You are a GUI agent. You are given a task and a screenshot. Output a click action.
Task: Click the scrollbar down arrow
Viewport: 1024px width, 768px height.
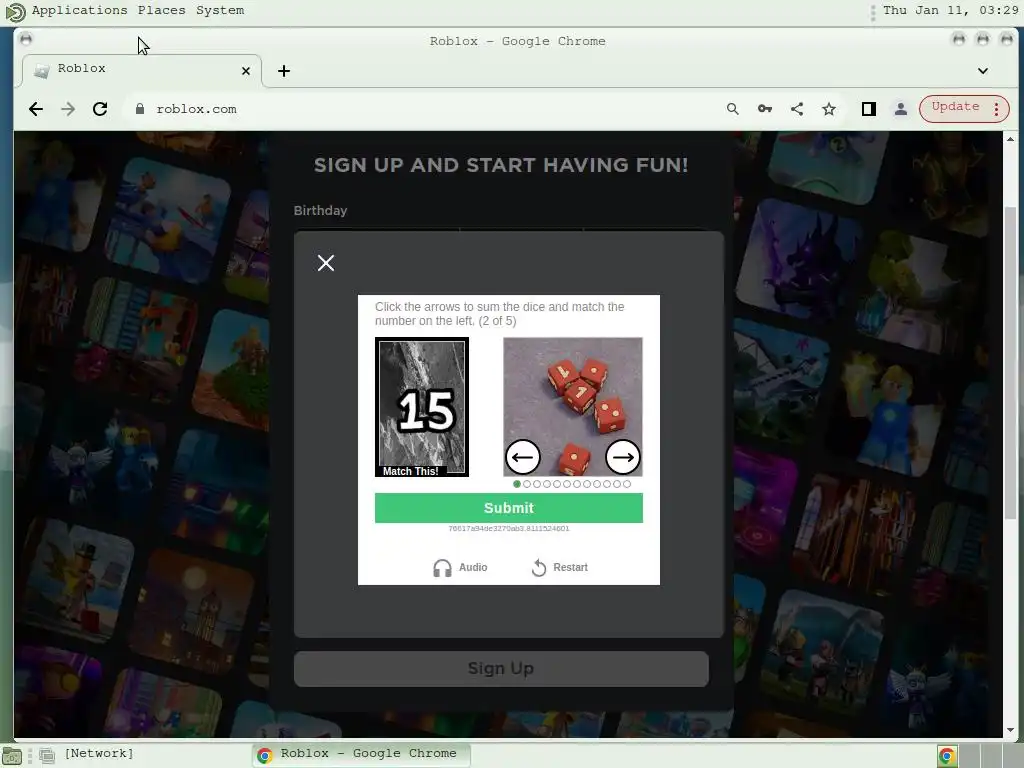click(x=1010, y=729)
